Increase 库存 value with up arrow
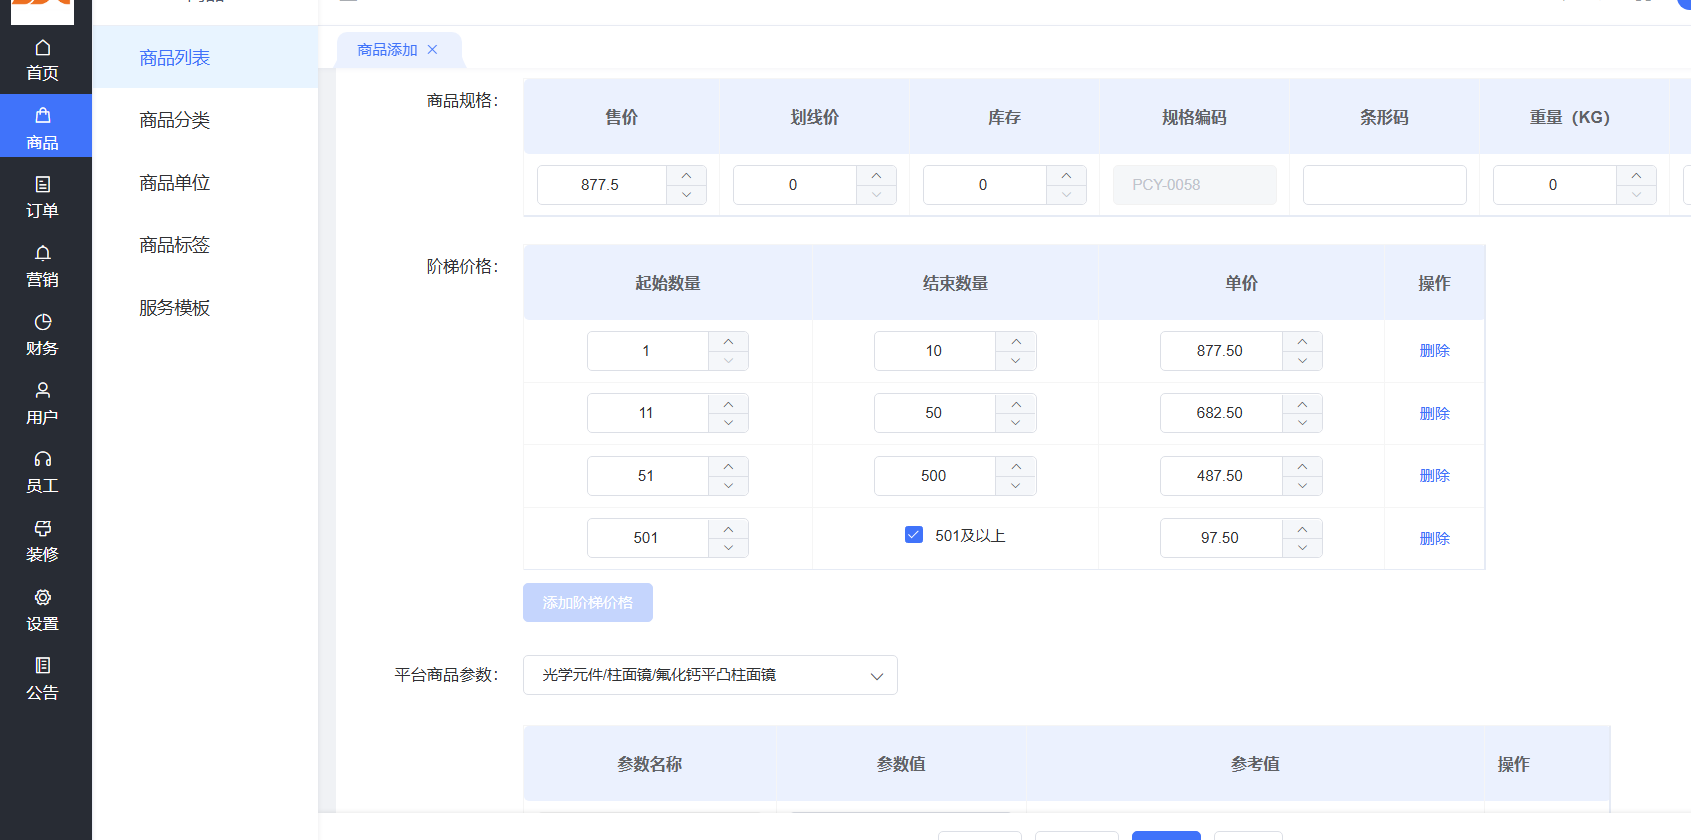The height and width of the screenshot is (840, 1691). click(1066, 175)
